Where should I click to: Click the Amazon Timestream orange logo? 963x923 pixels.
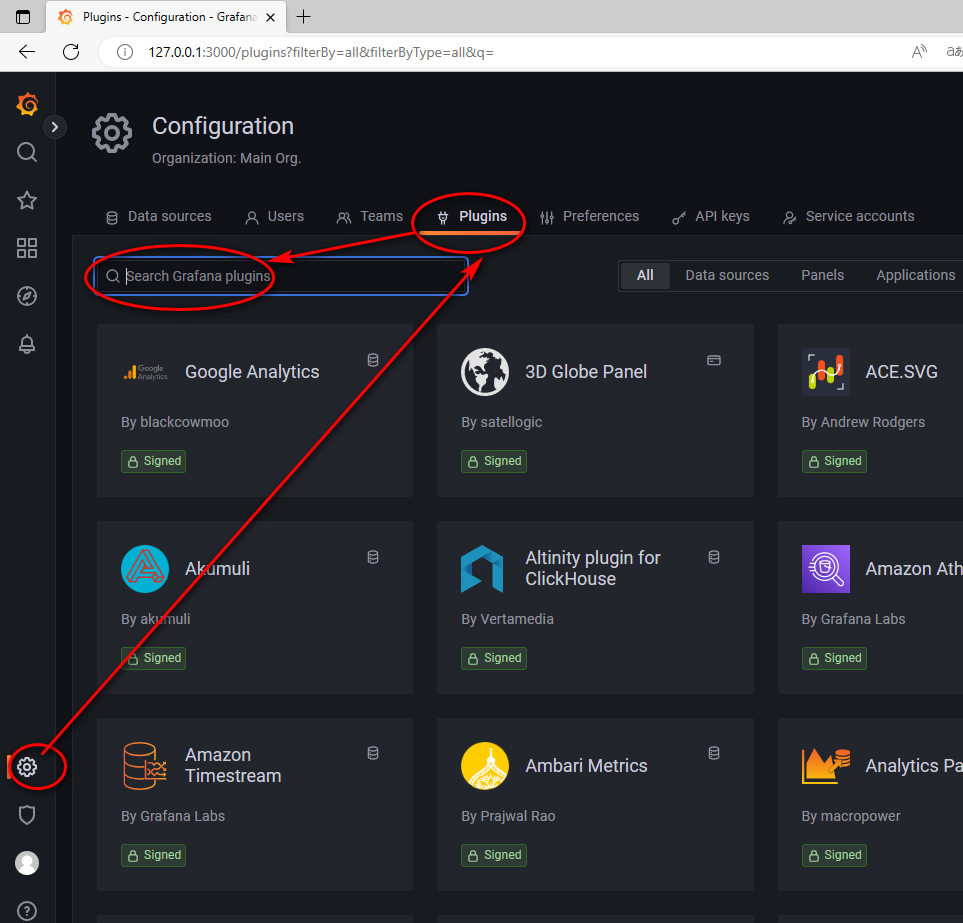(x=145, y=766)
